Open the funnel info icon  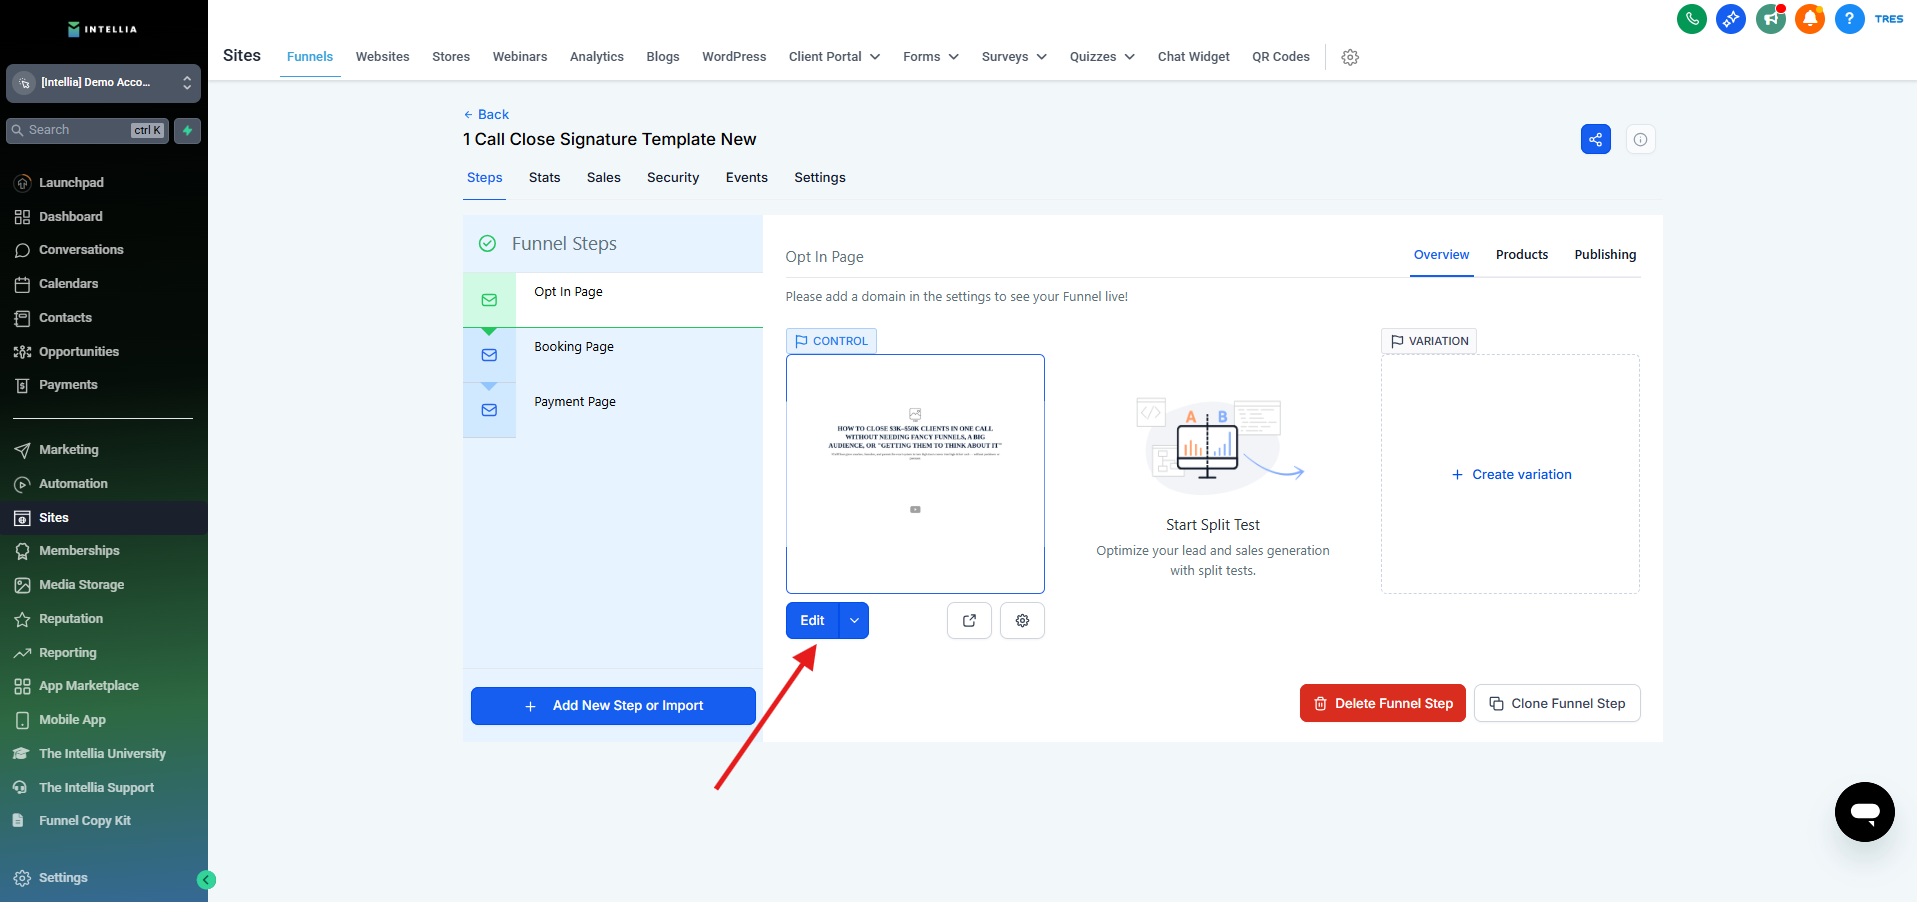[1640, 139]
